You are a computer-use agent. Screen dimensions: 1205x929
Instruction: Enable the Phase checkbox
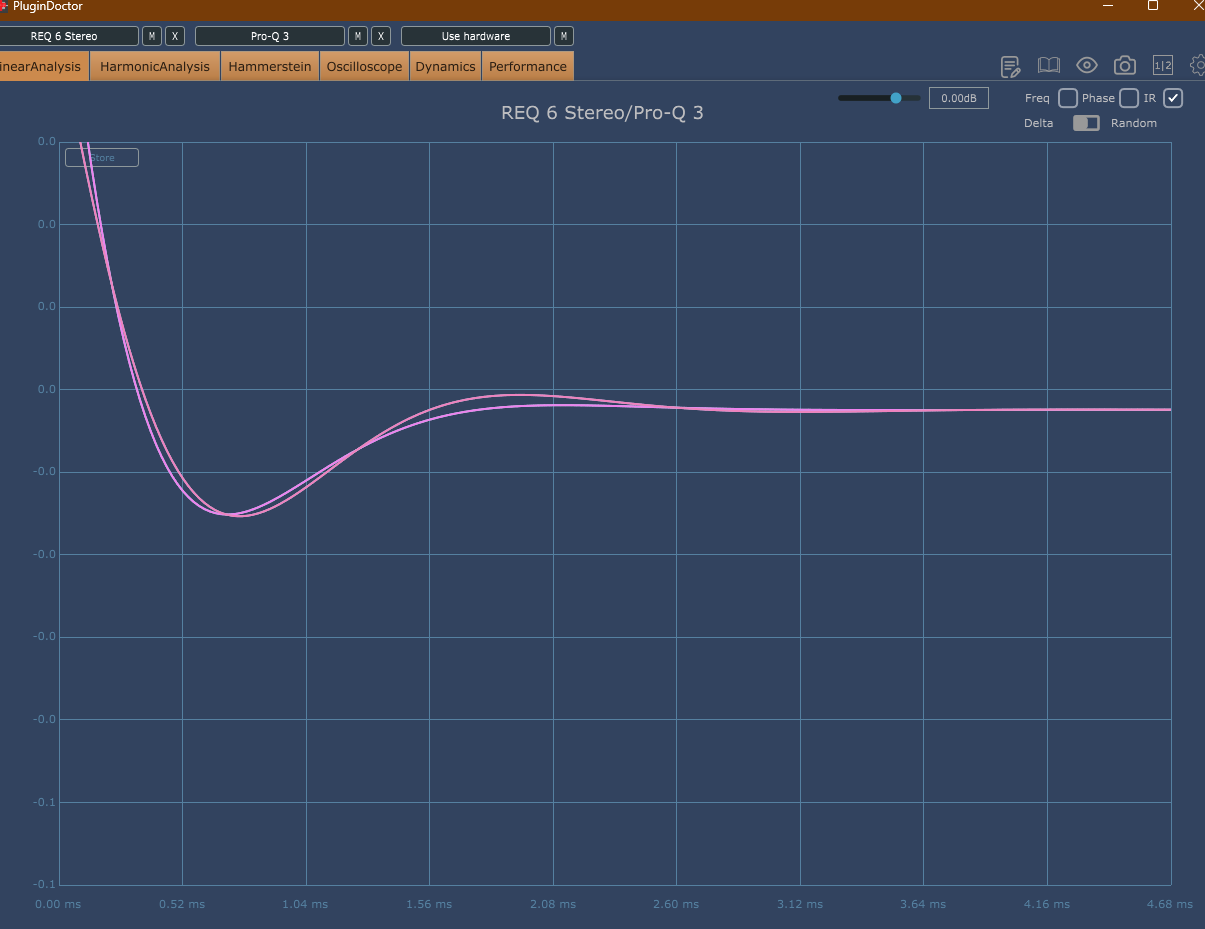coord(1129,98)
